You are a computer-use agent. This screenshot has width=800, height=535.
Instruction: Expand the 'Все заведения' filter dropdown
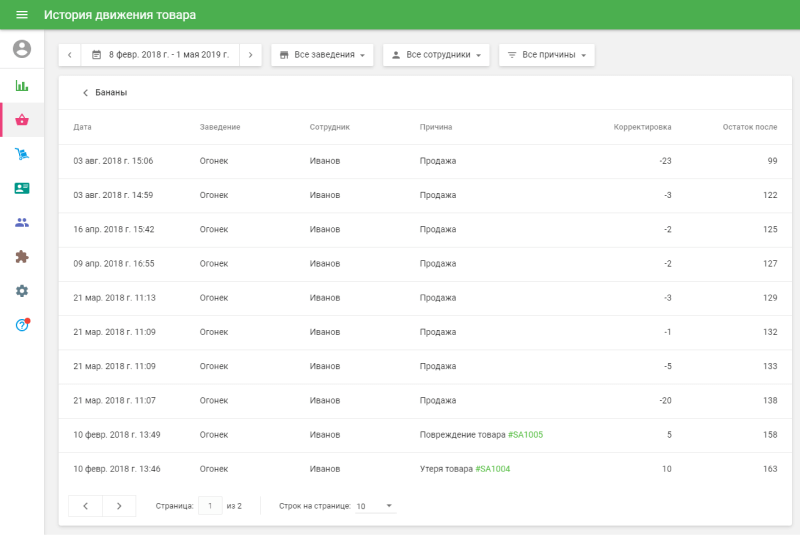coord(322,55)
